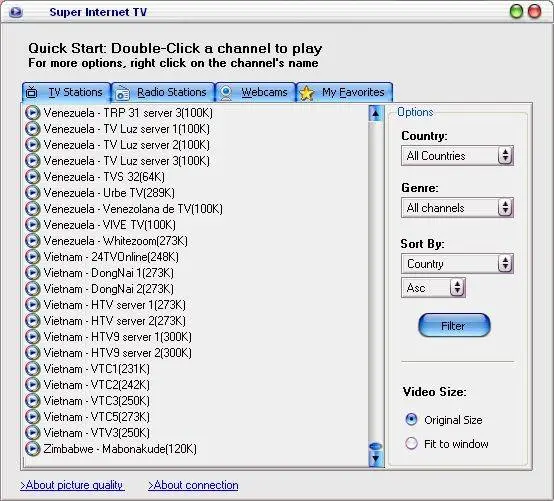Open the Asc sort order dropdown
554x501 pixels.
click(433, 288)
